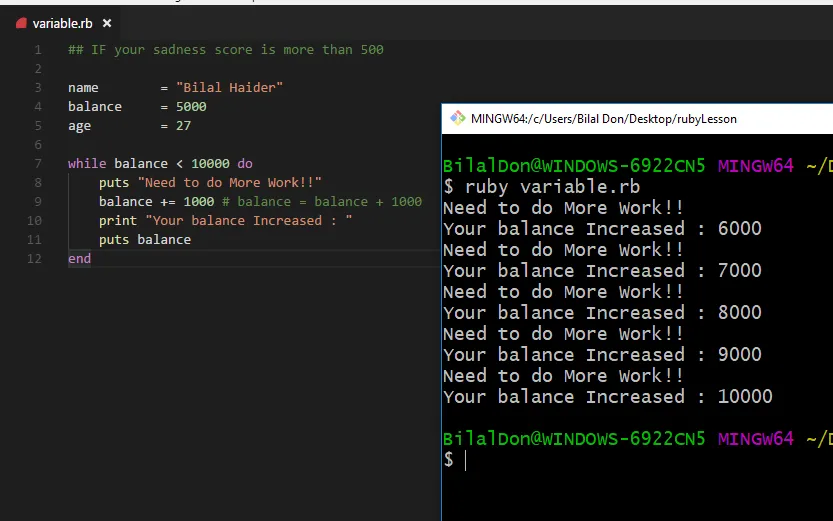Screen dimensions: 833x521
Task: Click terminal output 'Your balance Increased : 9000'
Action: click(x=602, y=355)
